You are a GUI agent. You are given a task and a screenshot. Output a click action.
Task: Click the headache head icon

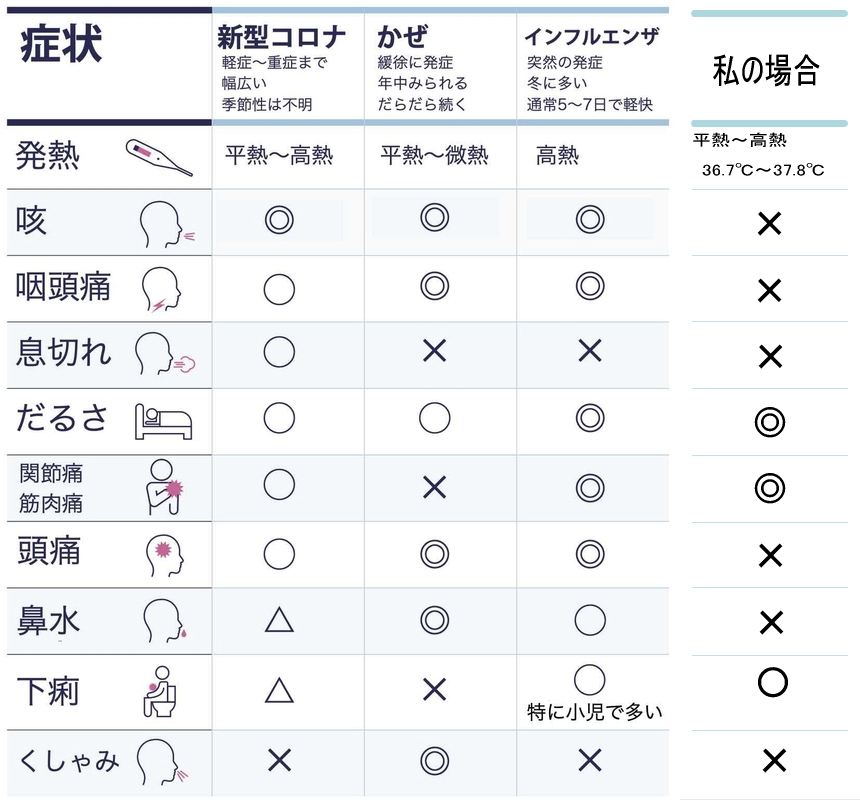click(x=160, y=554)
